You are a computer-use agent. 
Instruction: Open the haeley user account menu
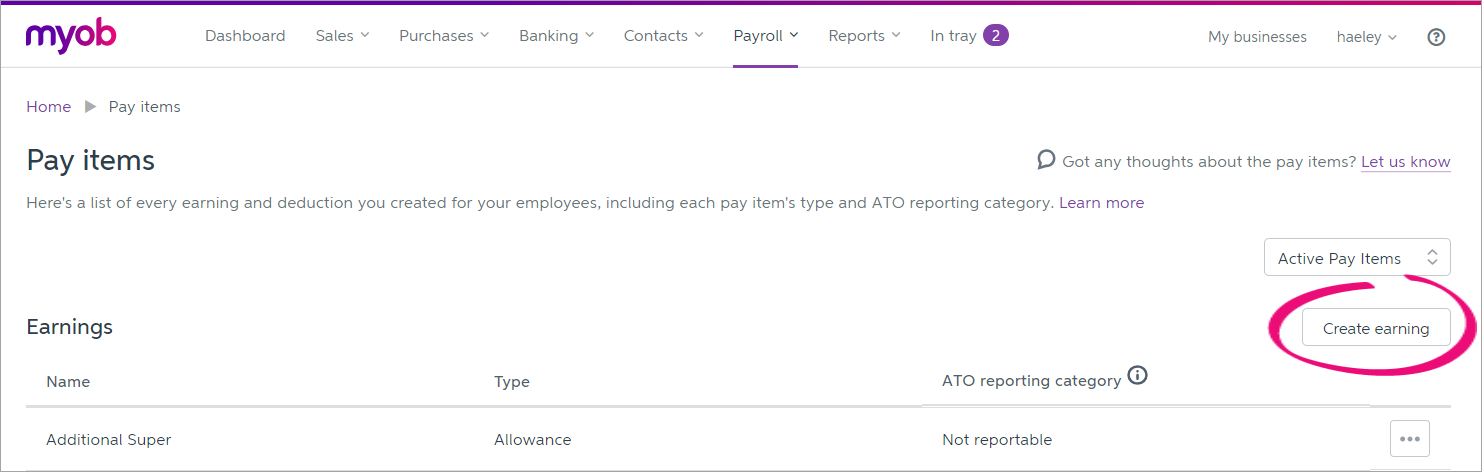[x=1366, y=37]
